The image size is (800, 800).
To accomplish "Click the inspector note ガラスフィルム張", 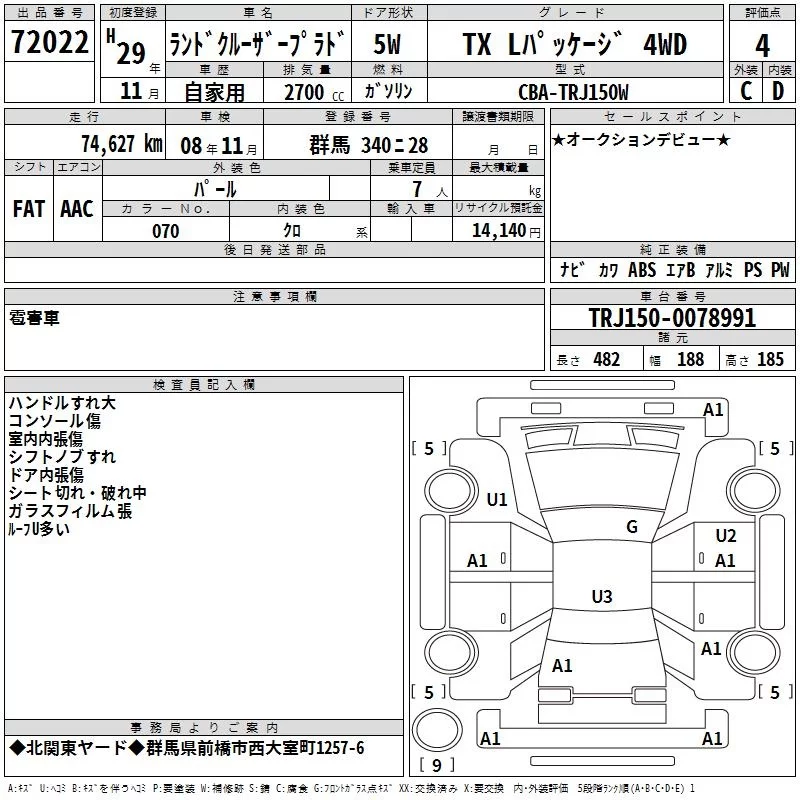I will pos(70,510).
